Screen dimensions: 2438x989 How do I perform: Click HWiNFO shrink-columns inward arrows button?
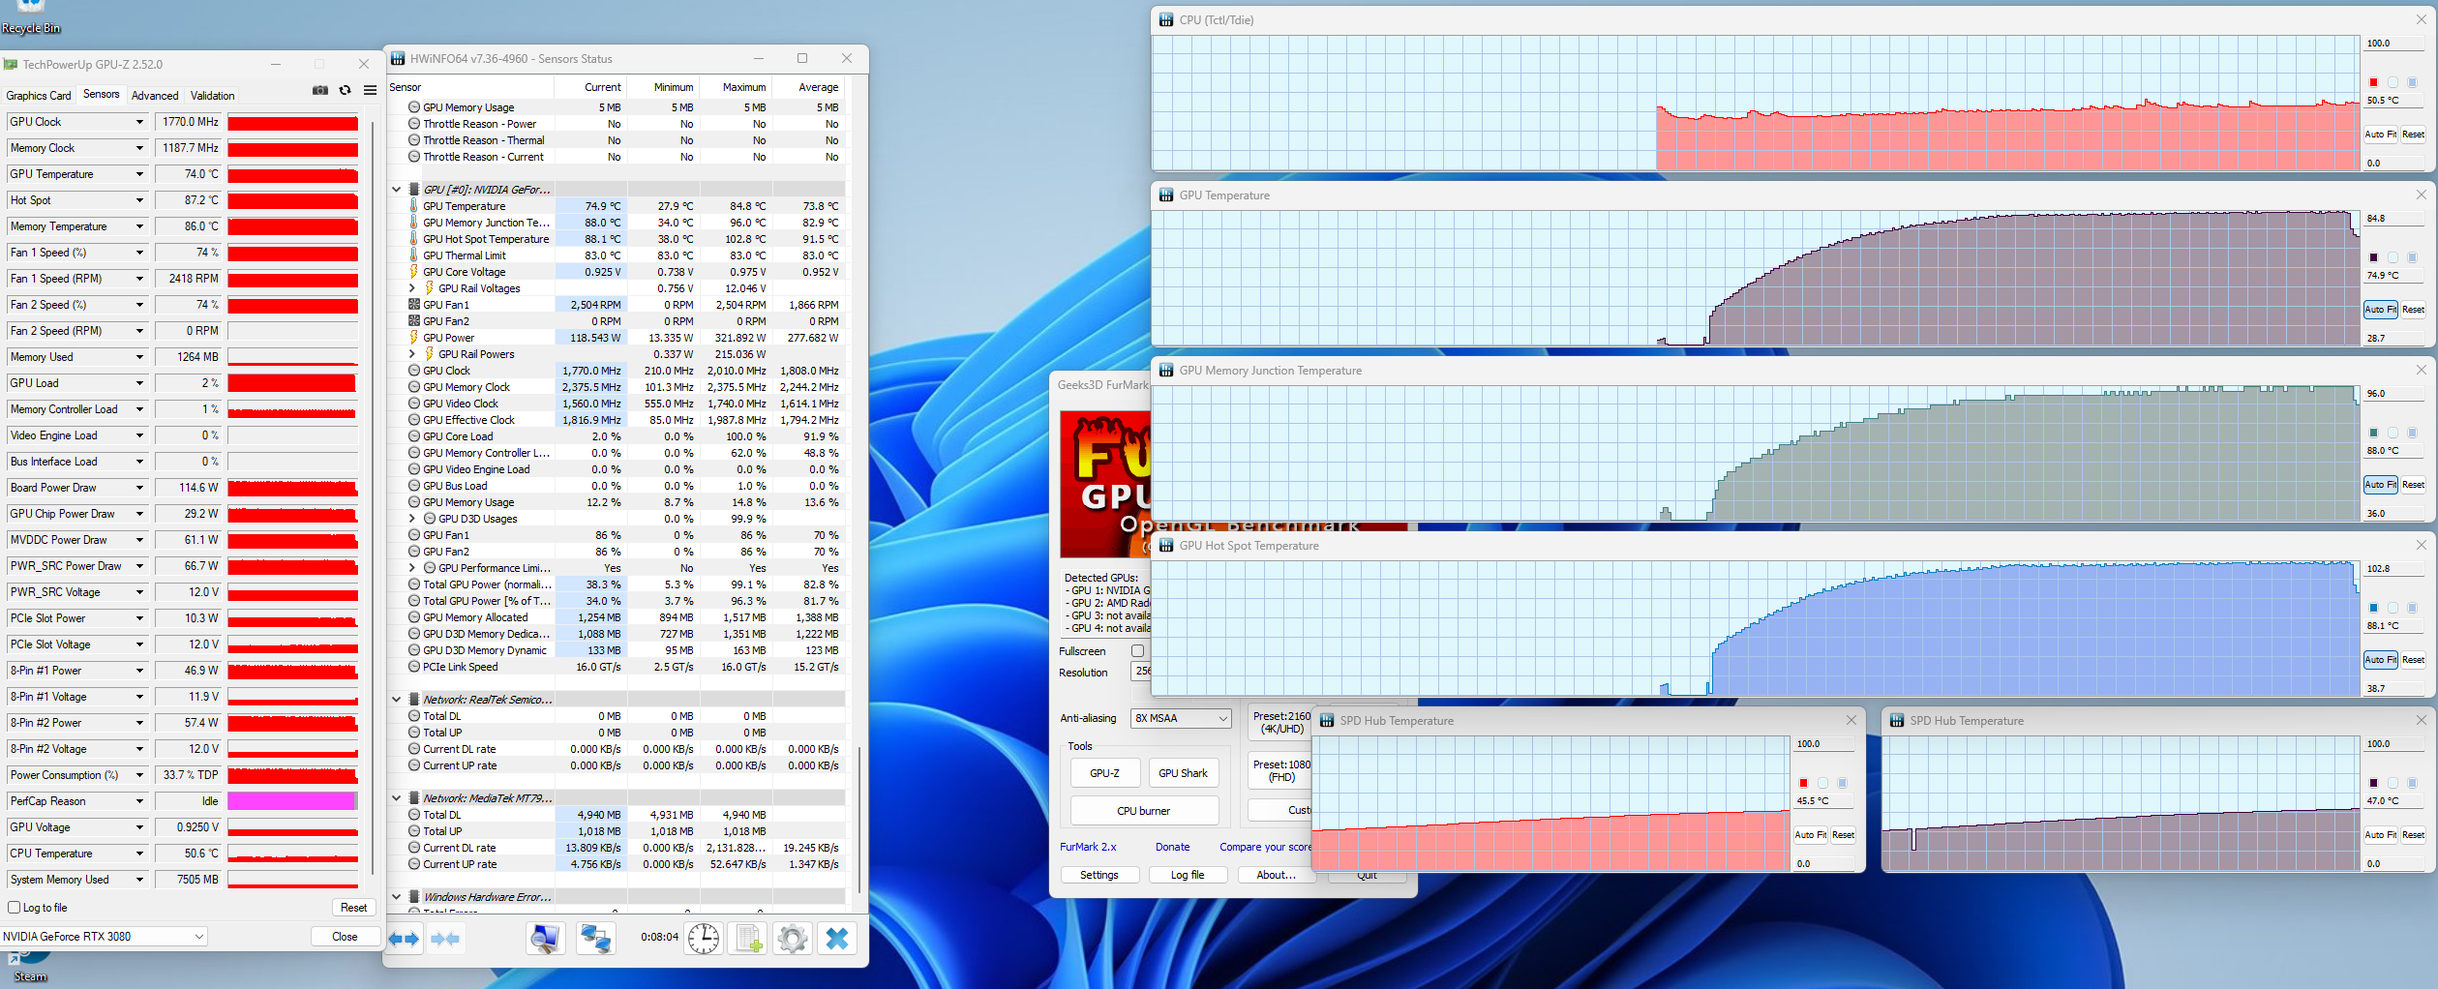point(446,939)
